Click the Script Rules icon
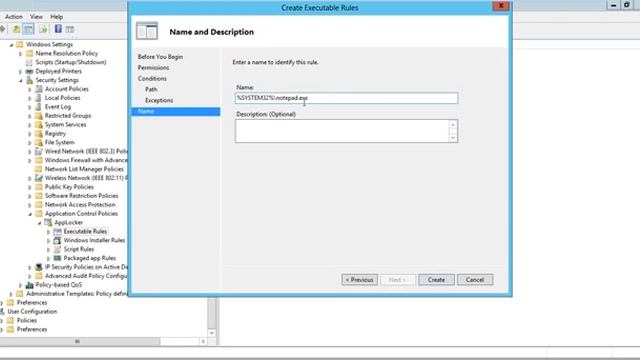The image size is (640, 360). click(58, 249)
